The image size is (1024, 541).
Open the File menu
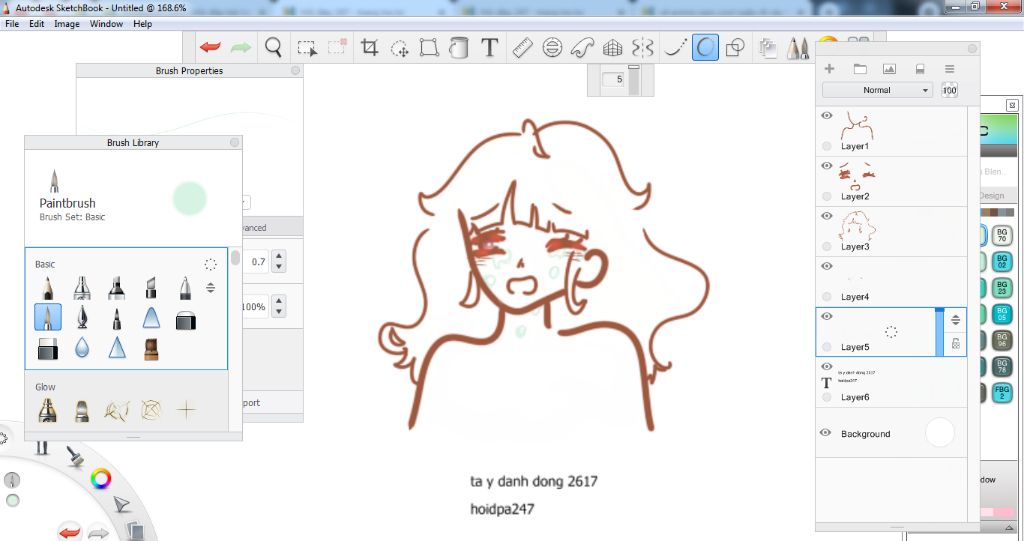pyautogui.click(x=12, y=24)
